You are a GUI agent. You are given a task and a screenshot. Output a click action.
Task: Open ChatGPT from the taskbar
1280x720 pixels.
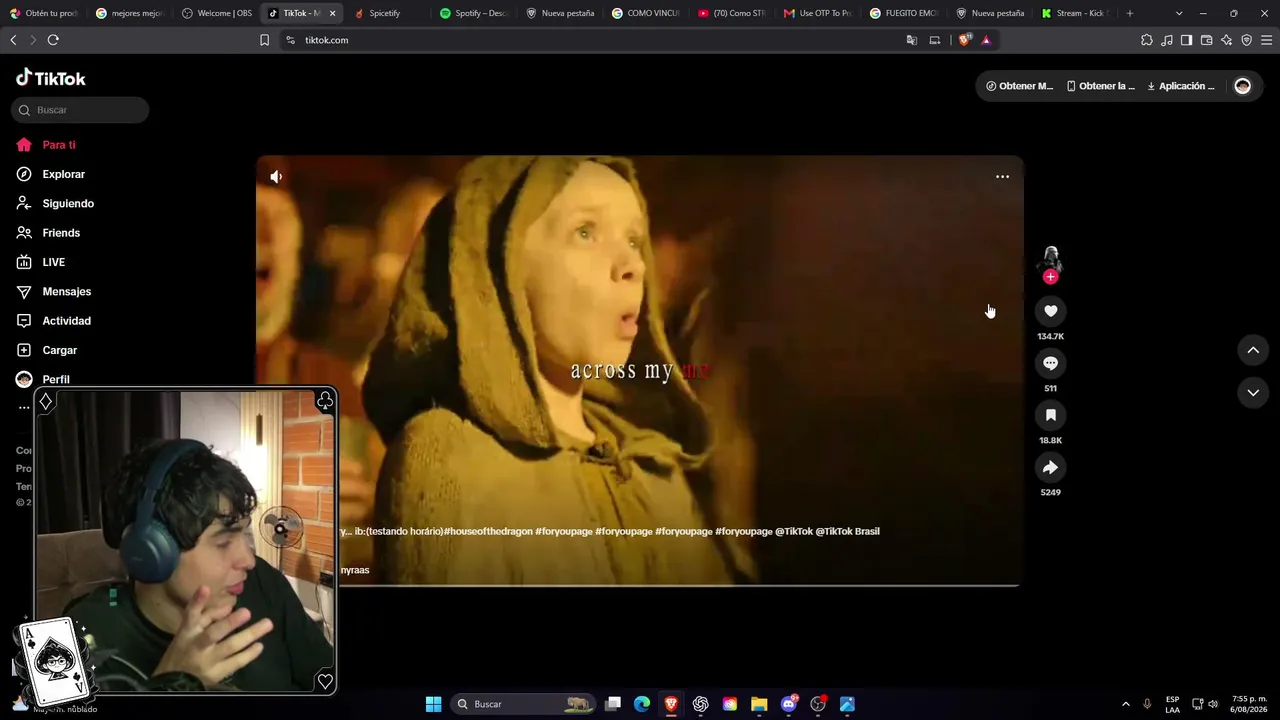(x=701, y=704)
